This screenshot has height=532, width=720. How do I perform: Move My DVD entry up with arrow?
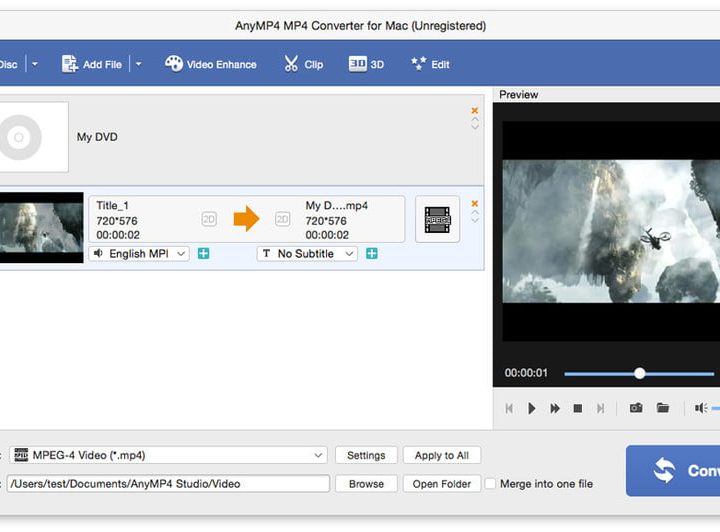(475, 120)
